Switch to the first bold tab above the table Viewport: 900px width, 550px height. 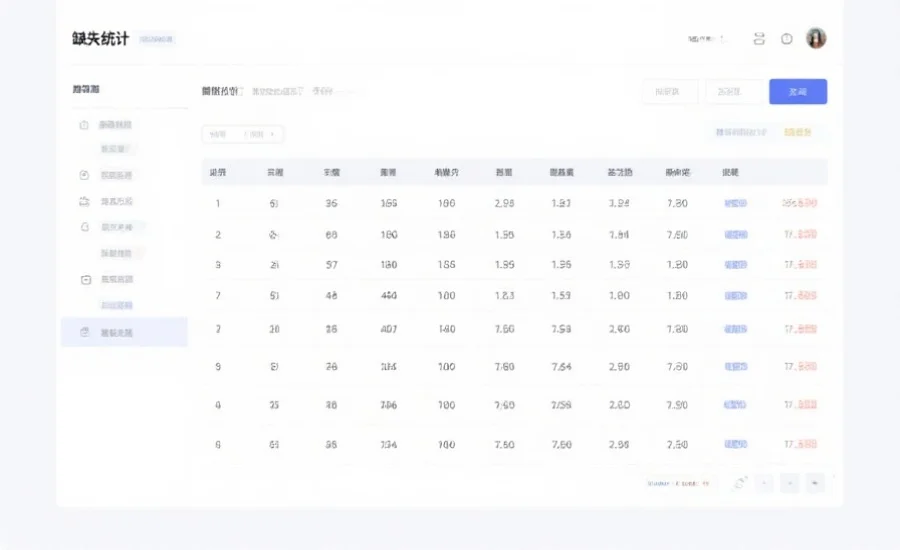pos(220,91)
